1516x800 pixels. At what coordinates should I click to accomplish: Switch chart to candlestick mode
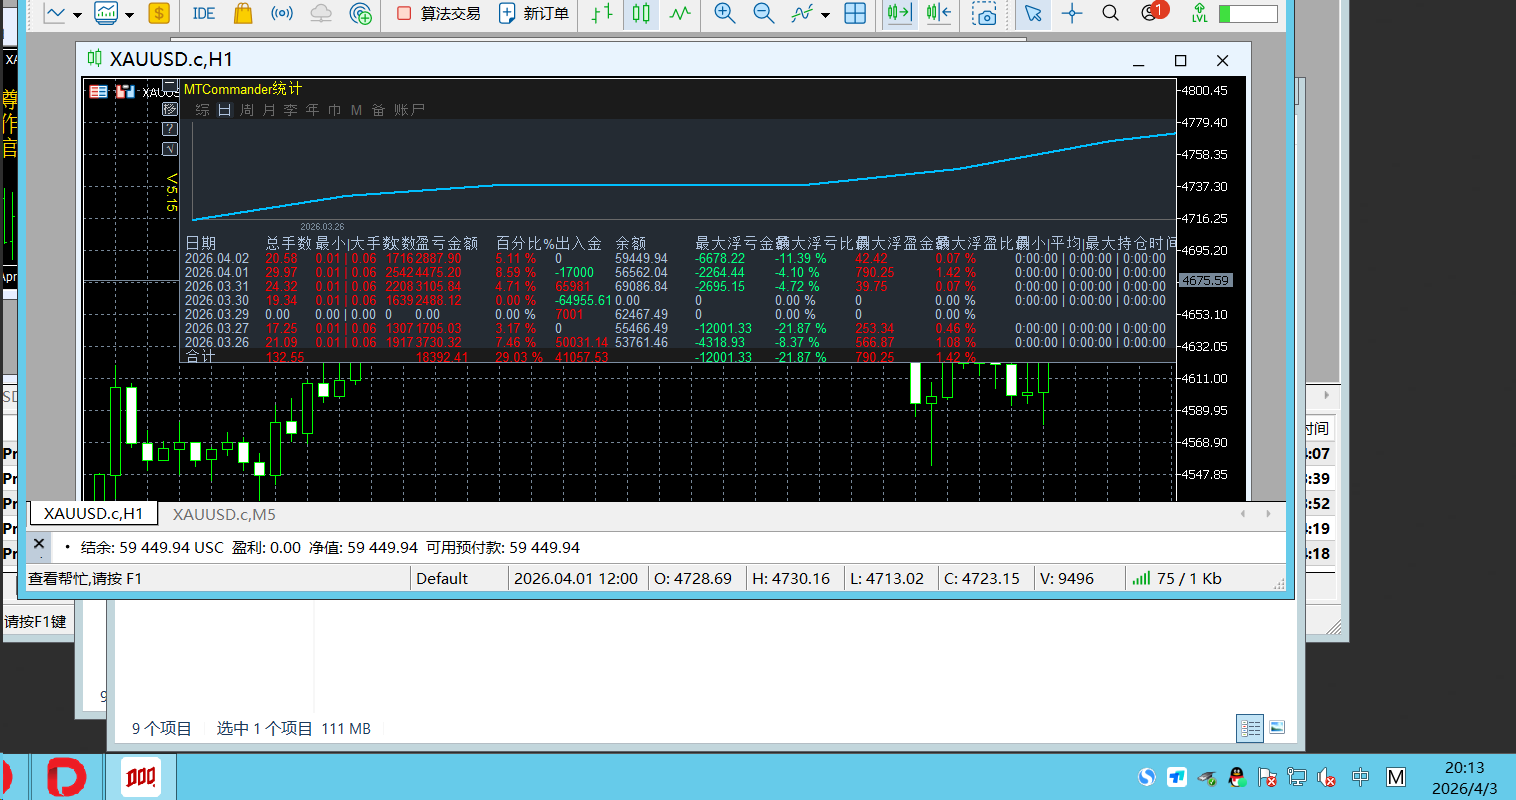click(x=641, y=13)
